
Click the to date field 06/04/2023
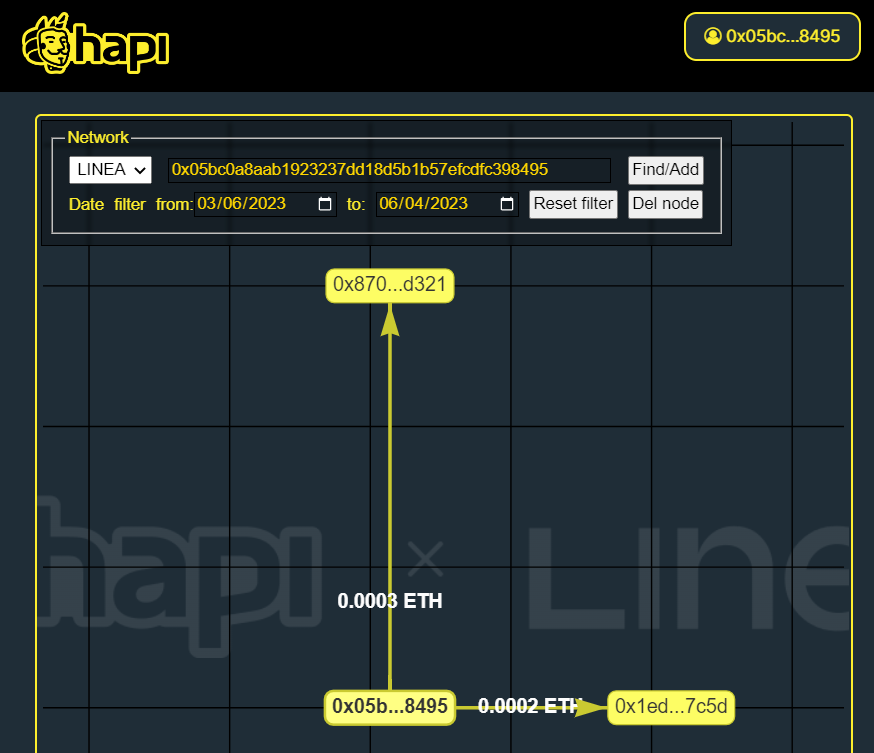447,204
